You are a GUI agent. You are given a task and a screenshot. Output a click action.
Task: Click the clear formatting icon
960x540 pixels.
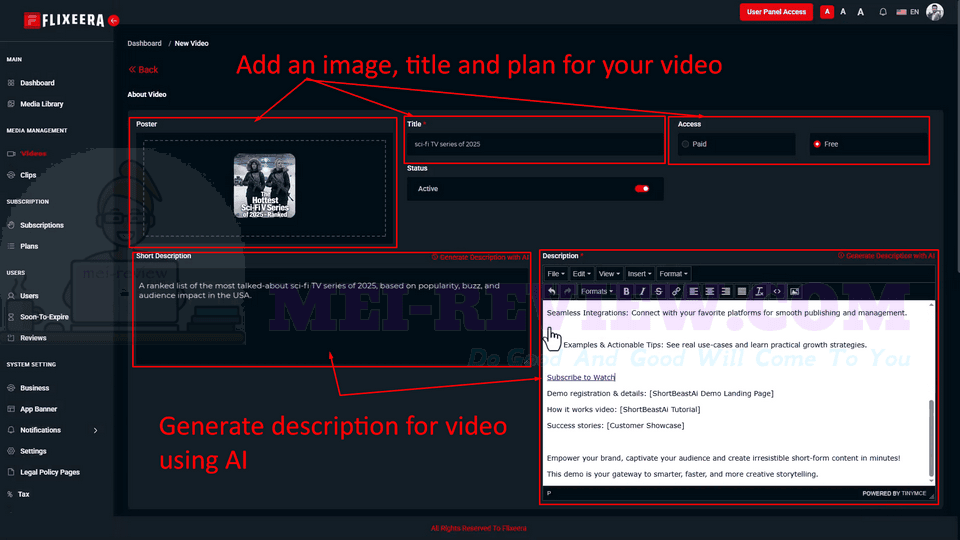pos(759,291)
